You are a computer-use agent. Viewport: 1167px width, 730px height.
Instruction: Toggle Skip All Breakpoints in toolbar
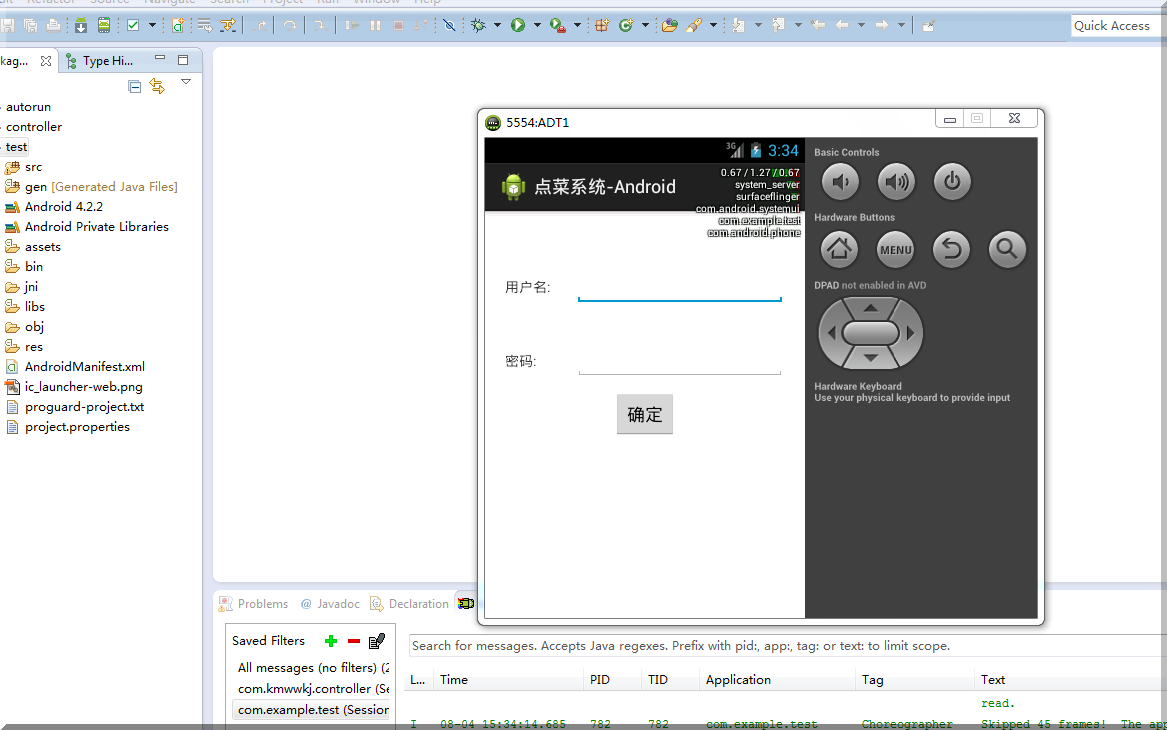[x=449, y=25]
